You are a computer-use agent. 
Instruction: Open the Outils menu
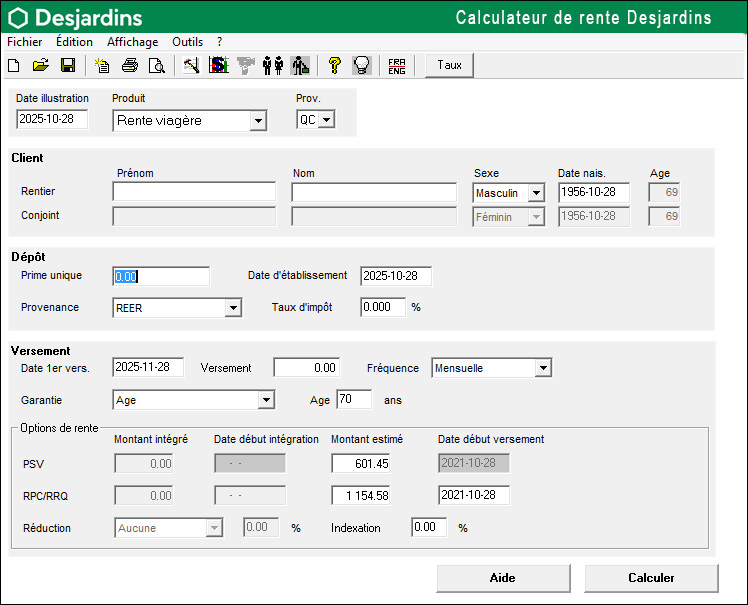pos(187,42)
